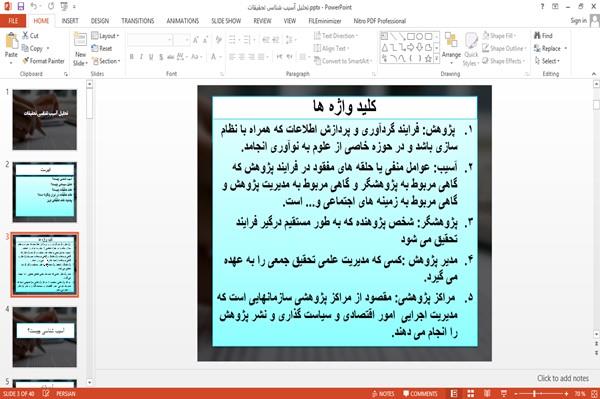The height and width of the screenshot is (399, 600).
Task: Activate the Format Painter
Action: coord(43,61)
